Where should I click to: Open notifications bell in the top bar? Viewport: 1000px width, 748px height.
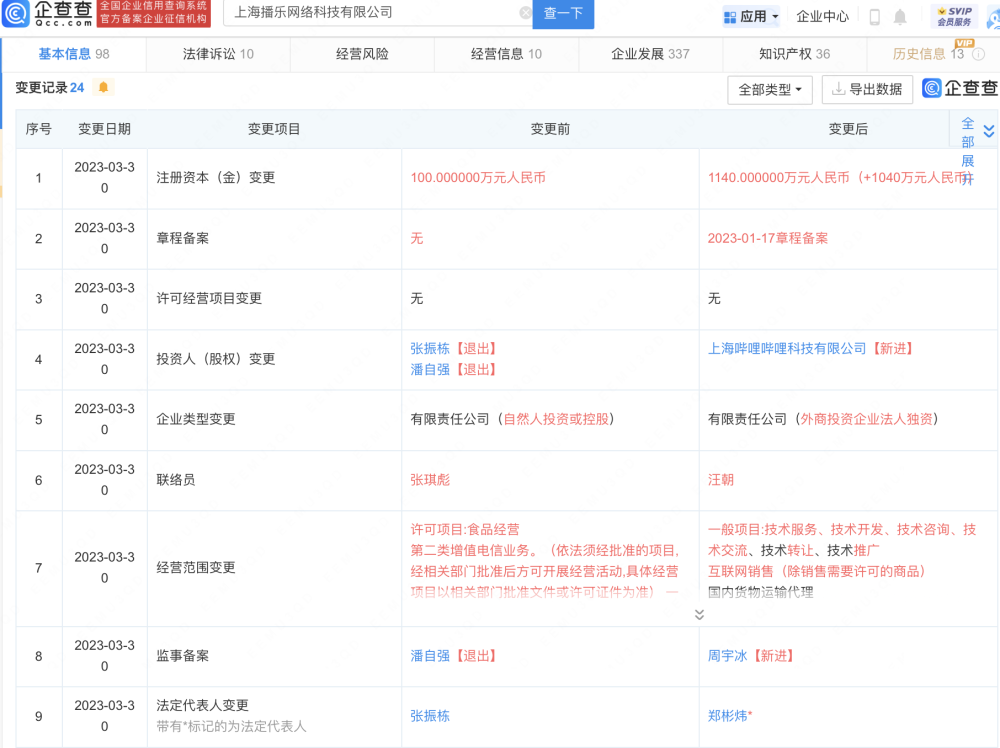click(900, 17)
